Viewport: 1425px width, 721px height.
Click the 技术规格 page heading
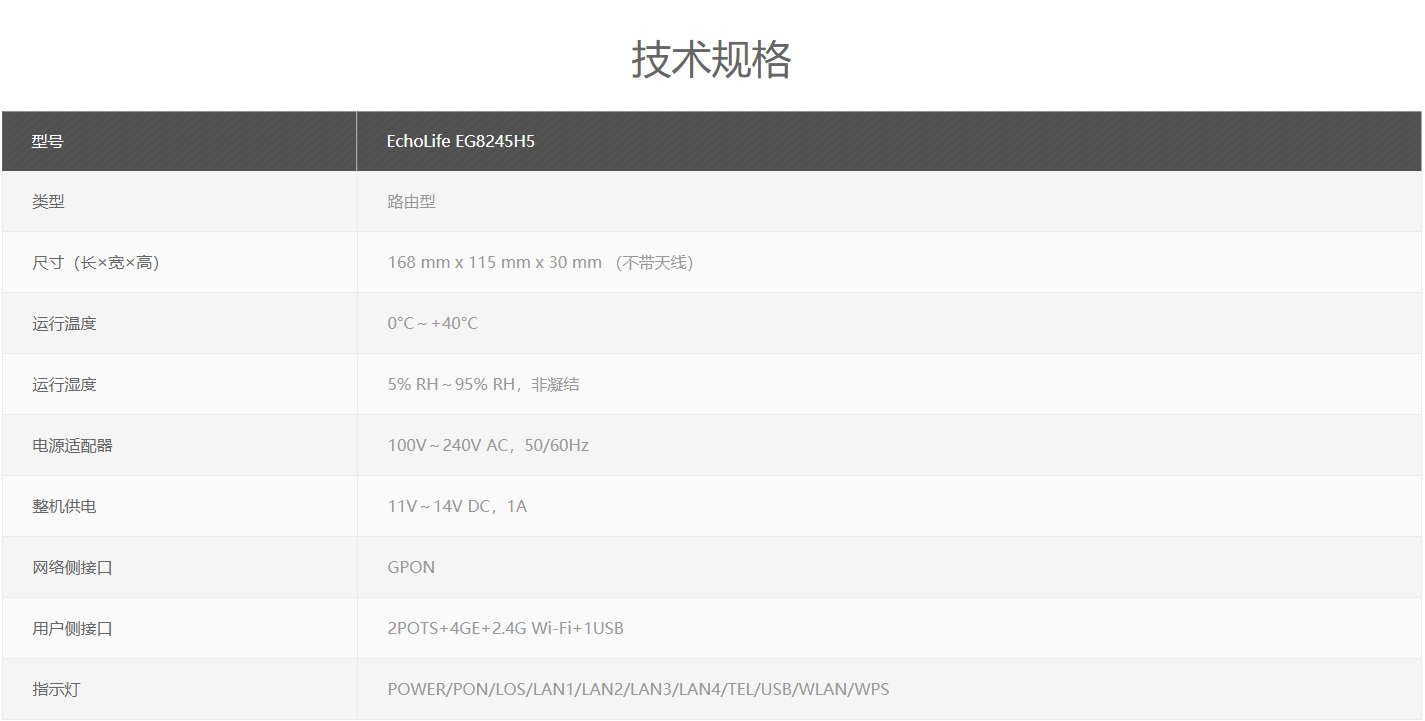pos(711,60)
